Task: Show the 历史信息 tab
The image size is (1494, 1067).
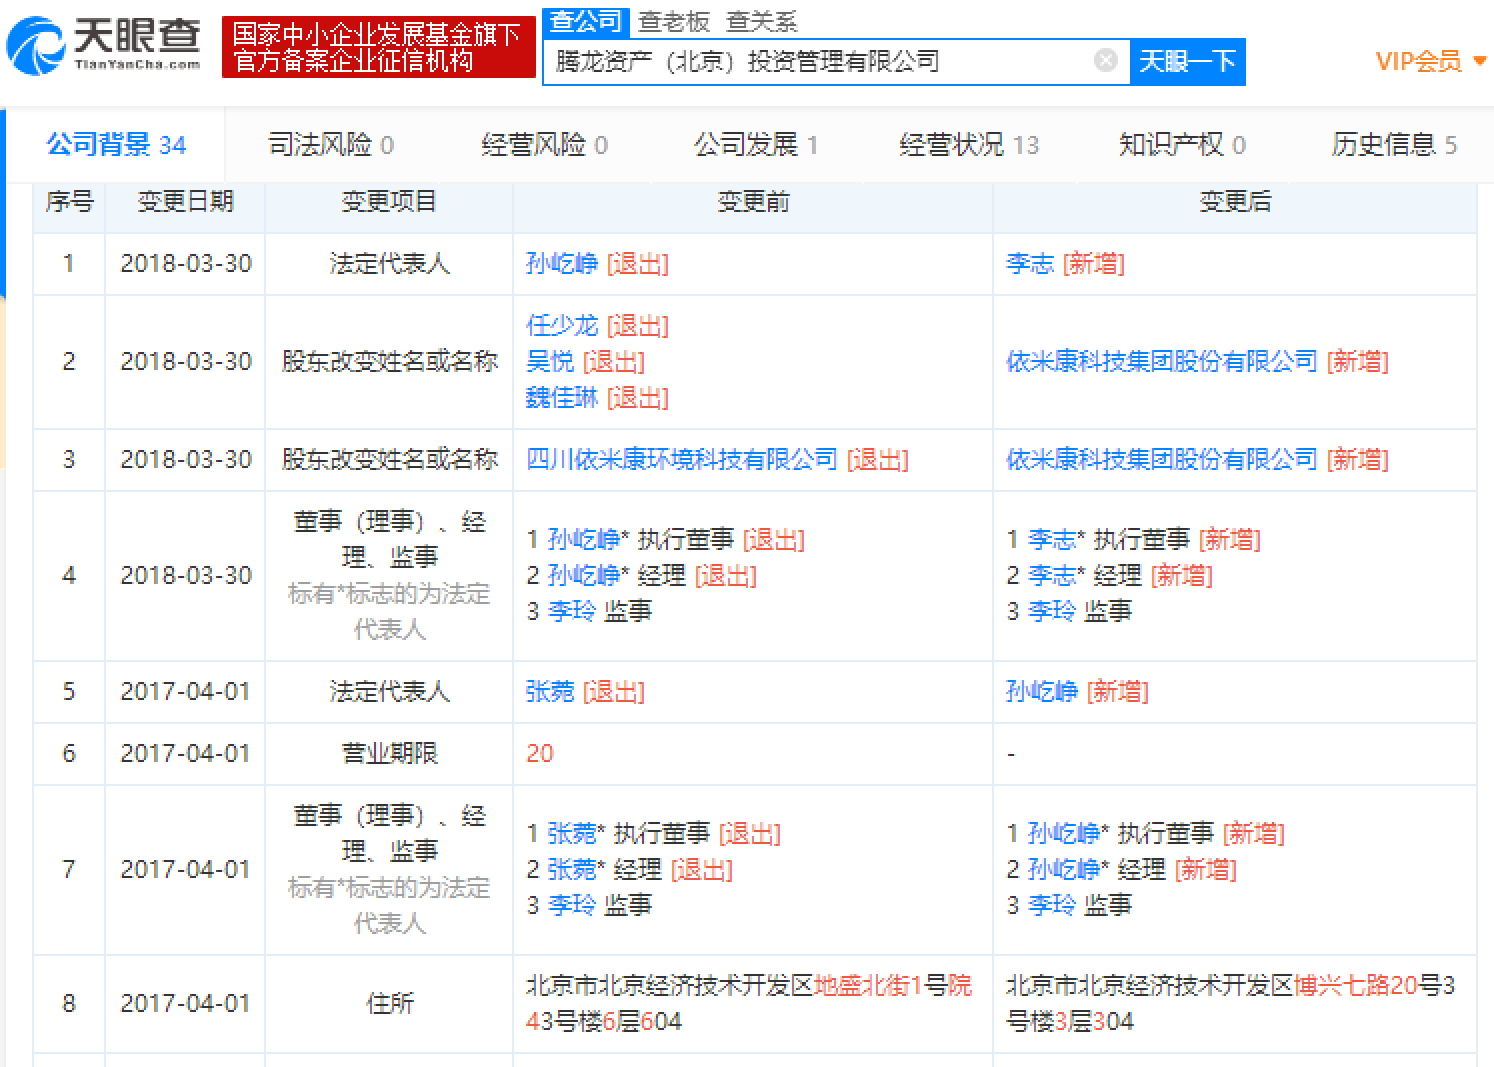Action: pyautogui.click(x=1394, y=145)
